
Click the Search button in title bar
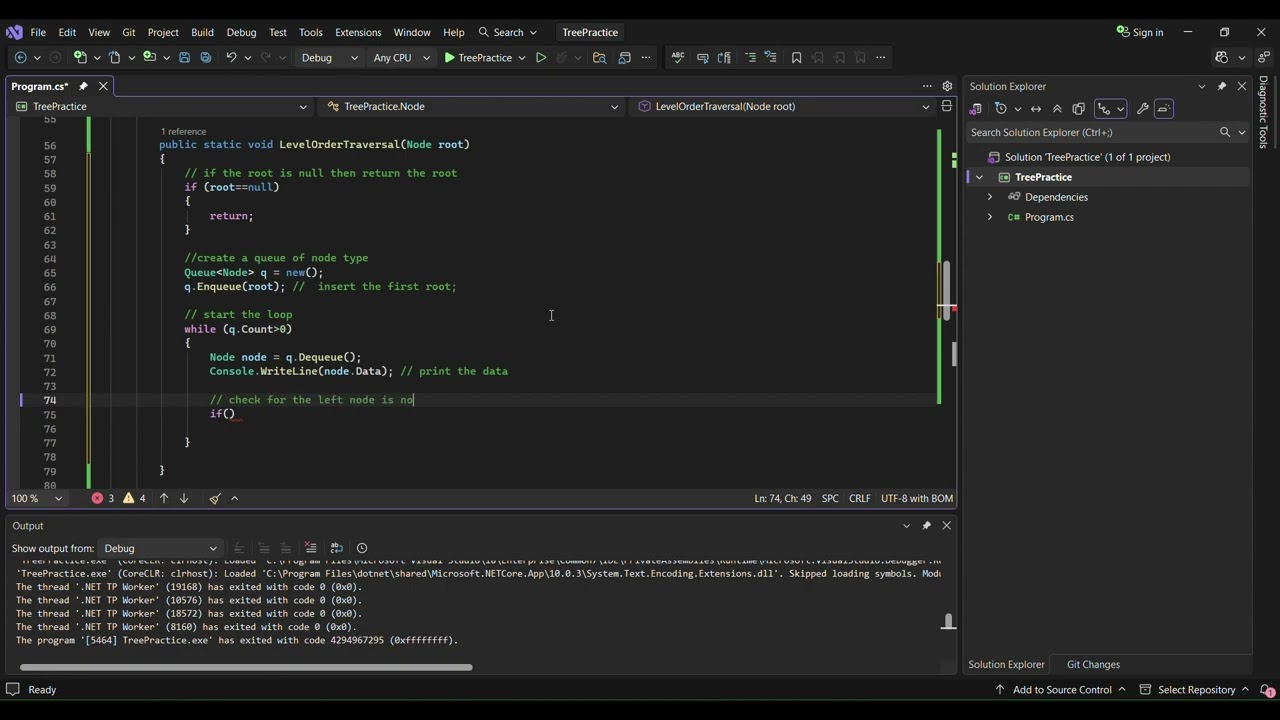[x=508, y=32]
